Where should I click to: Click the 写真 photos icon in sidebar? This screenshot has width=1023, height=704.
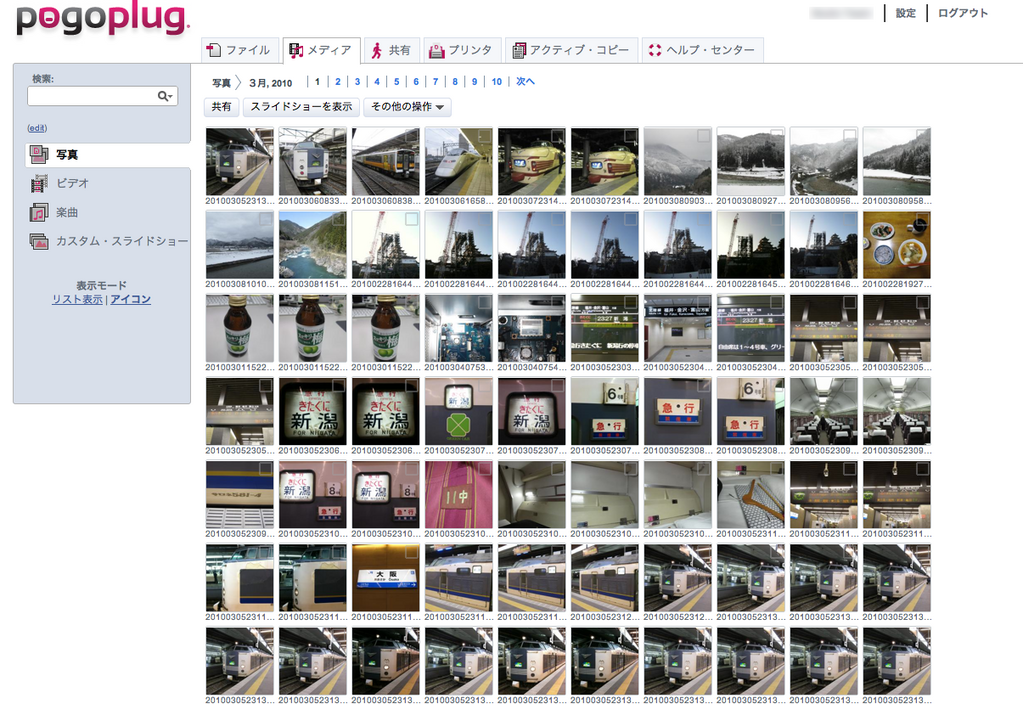click(39, 154)
